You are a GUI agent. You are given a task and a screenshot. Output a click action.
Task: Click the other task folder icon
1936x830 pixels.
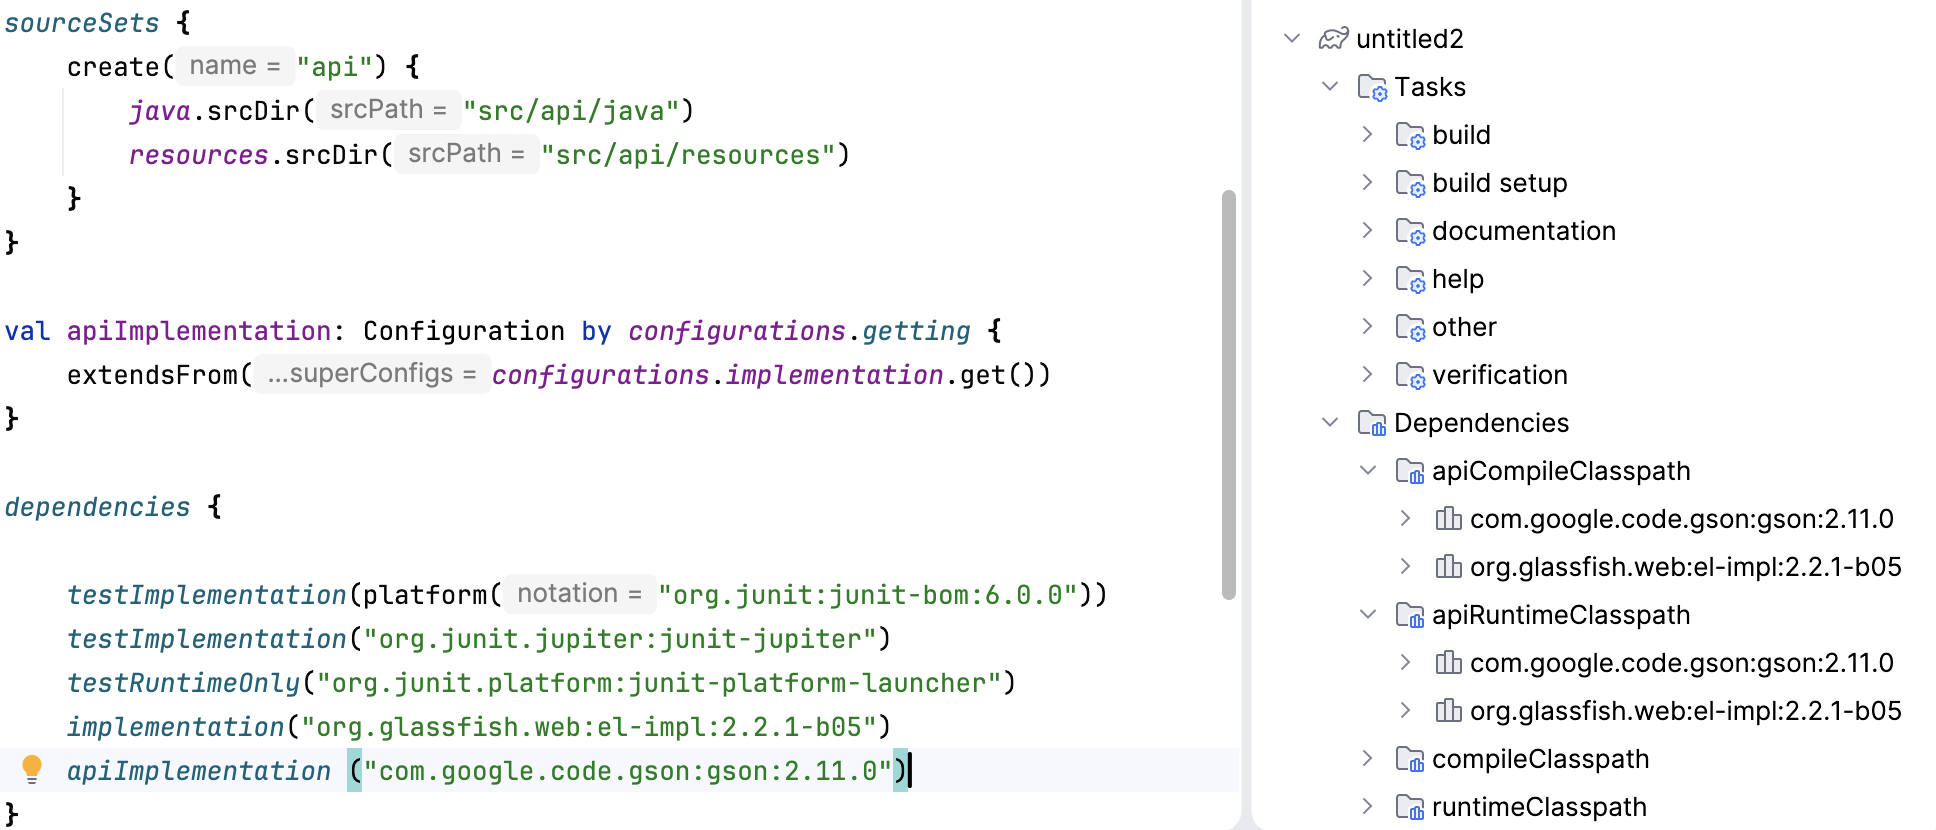coord(1410,327)
